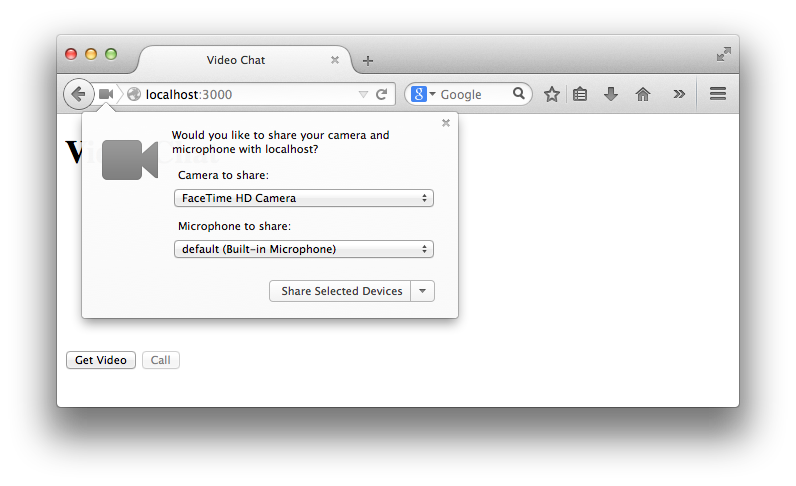Open the Camera to share dropdown
The height and width of the screenshot is (486, 796).
click(x=304, y=198)
